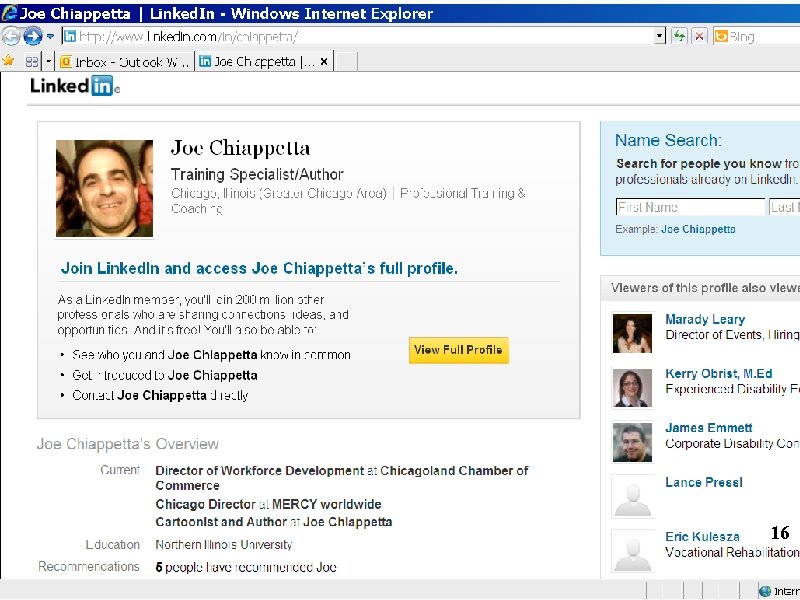Click the browser Forward arrow button

coord(33,36)
